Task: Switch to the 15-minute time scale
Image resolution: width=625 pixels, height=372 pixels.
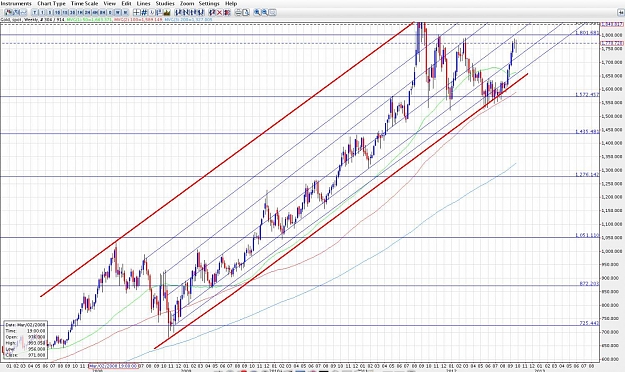Action: (x=65, y=13)
